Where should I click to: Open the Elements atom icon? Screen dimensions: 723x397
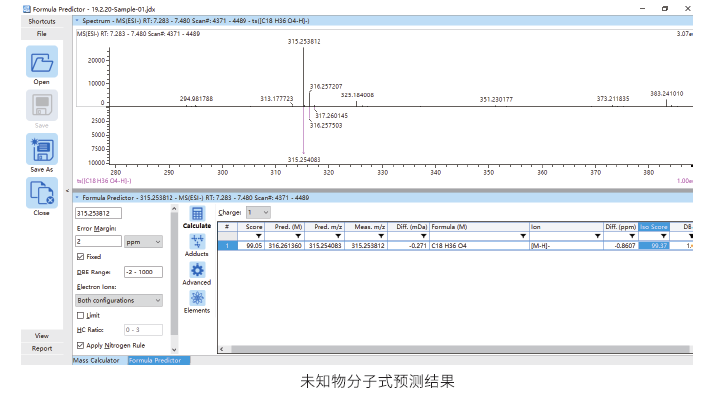point(197,298)
